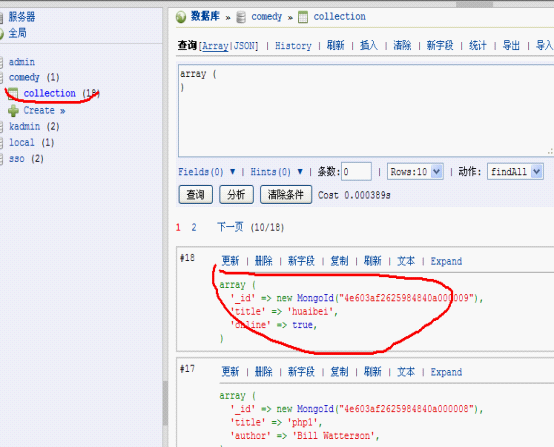The height and width of the screenshot is (447, 554).
Task: Open the findAll action dropdown
Action: click(x=515, y=172)
